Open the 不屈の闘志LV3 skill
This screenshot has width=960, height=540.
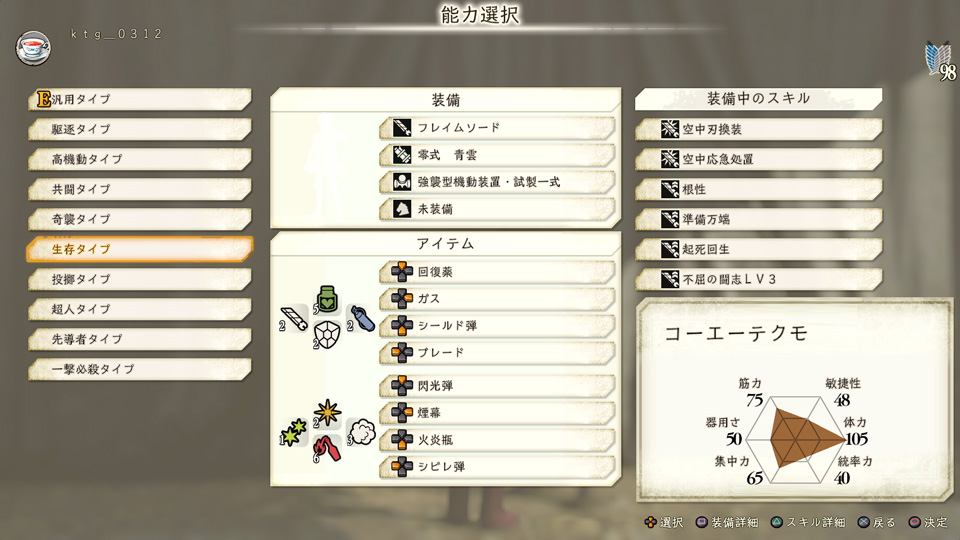click(x=759, y=279)
